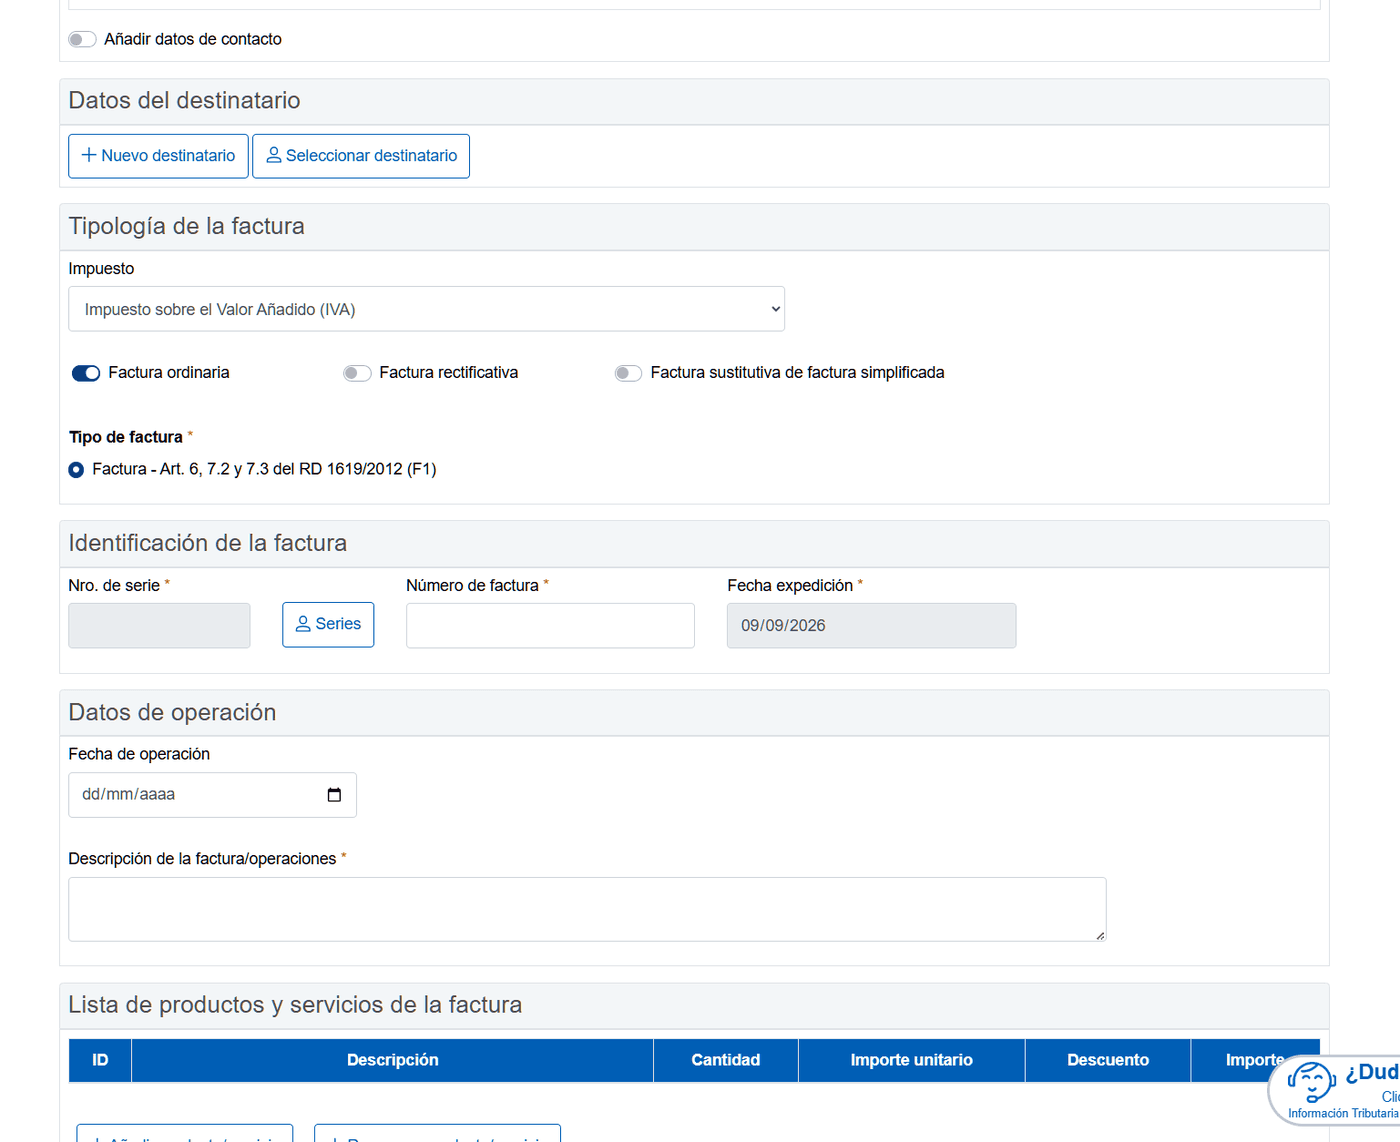This screenshot has width=1400, height=1142.
Task: Click the Datos de operación heading
Action: (x=172, y=713)
